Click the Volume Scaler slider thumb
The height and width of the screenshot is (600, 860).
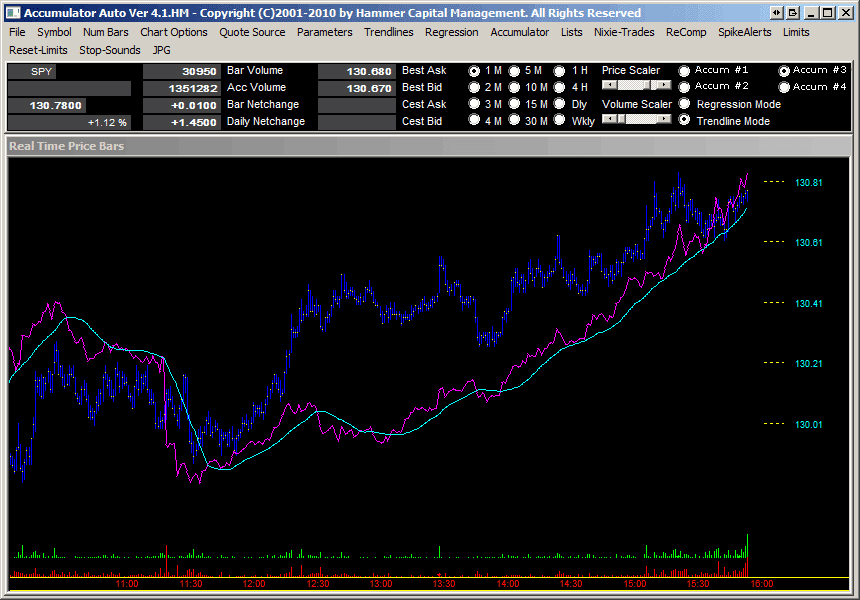coord(621,119)
